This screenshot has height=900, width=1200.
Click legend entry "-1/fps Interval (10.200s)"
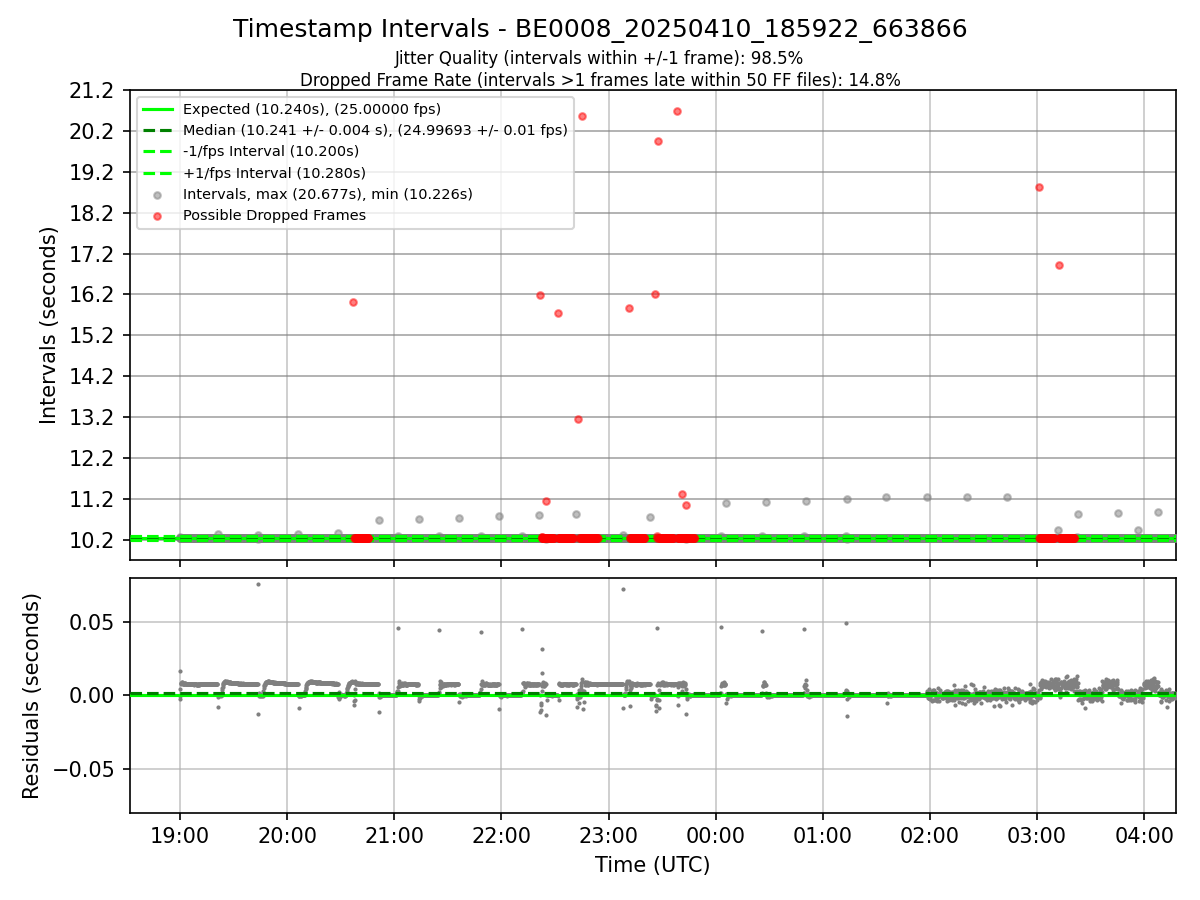271,152
